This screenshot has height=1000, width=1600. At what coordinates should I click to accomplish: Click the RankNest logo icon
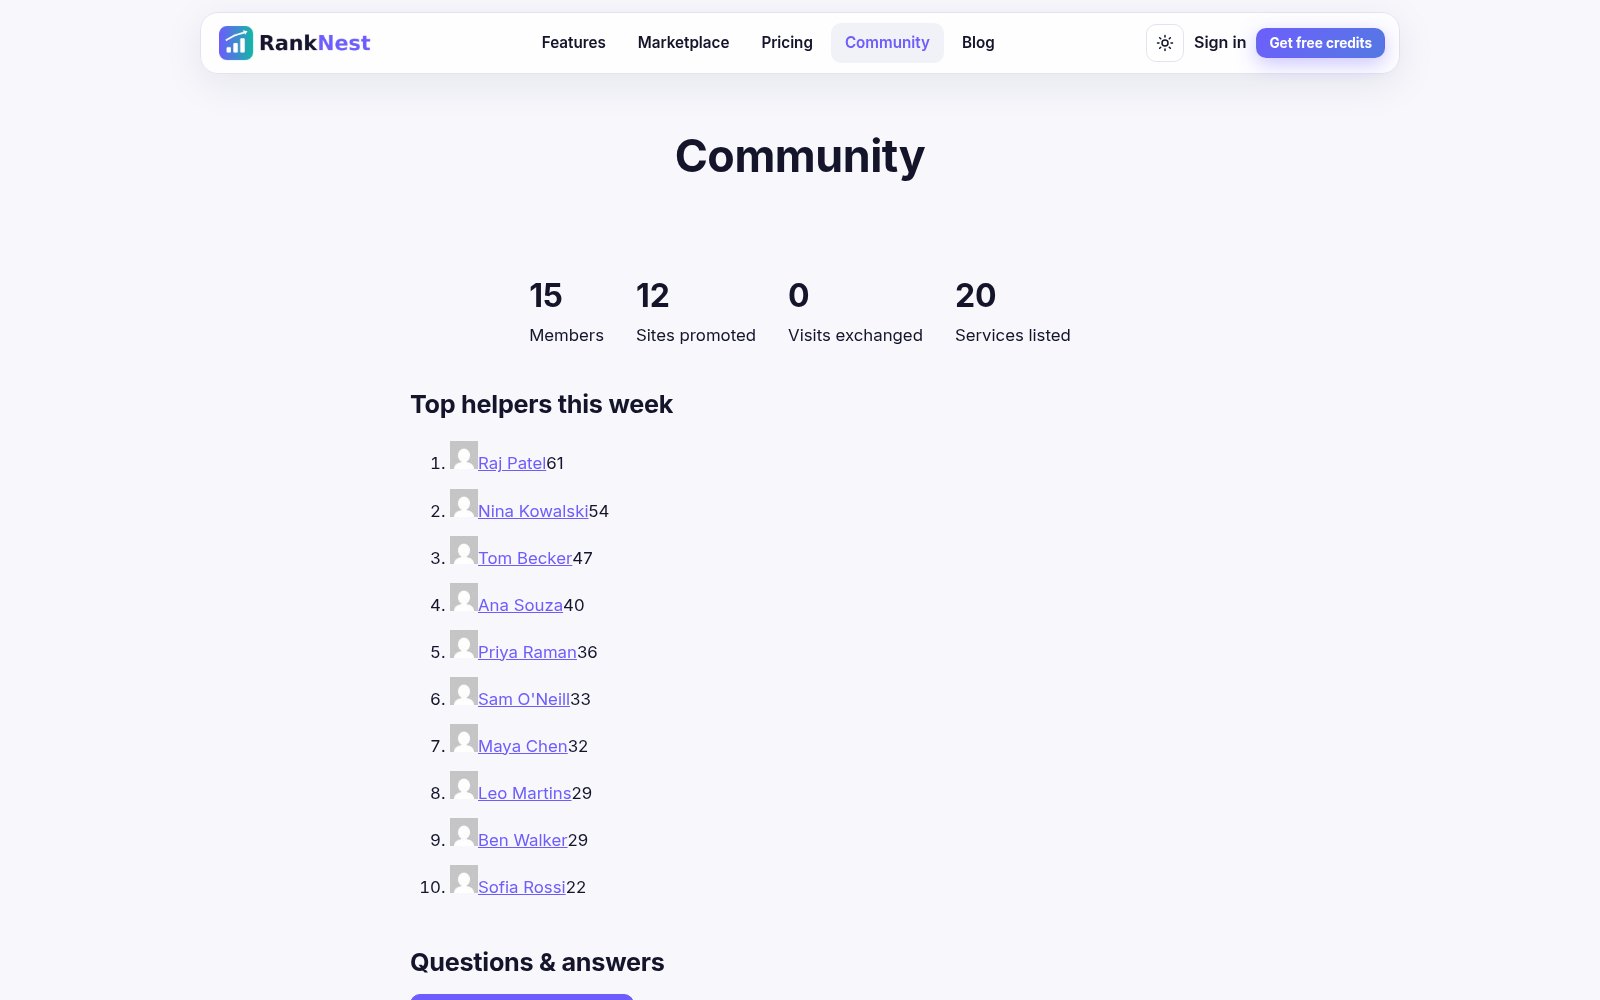pos(236,43)
